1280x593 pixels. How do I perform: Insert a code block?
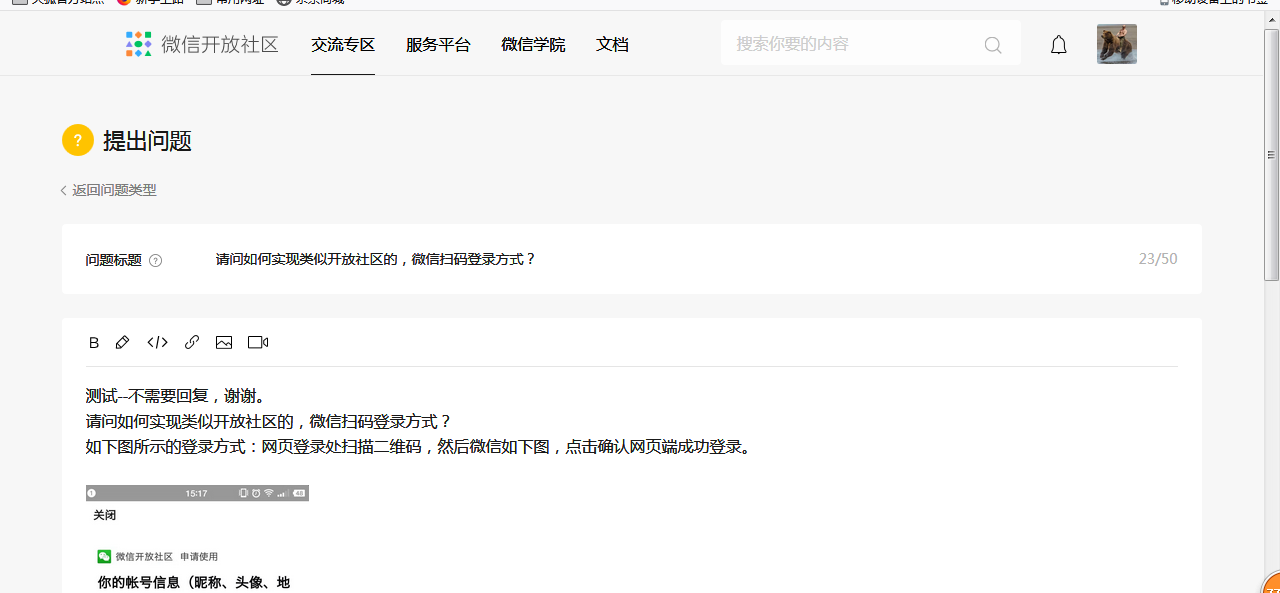157,342
